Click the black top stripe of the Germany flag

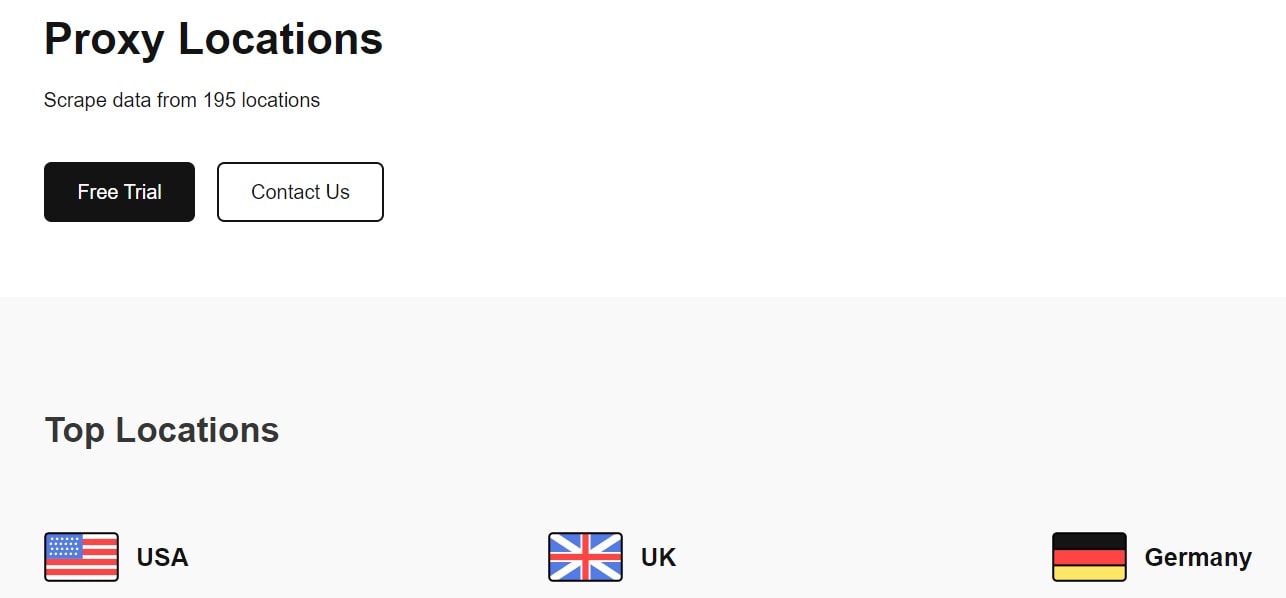pyautogui.click(x=1089, y=542)
